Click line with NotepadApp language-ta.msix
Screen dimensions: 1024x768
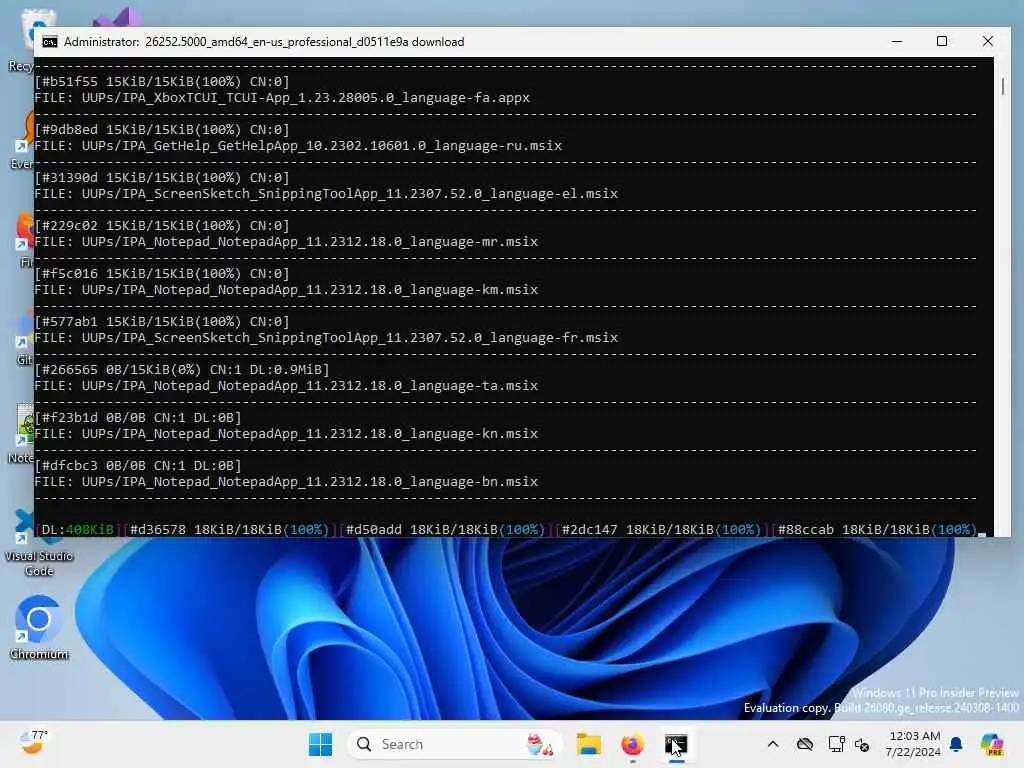(x=286, y=386)
